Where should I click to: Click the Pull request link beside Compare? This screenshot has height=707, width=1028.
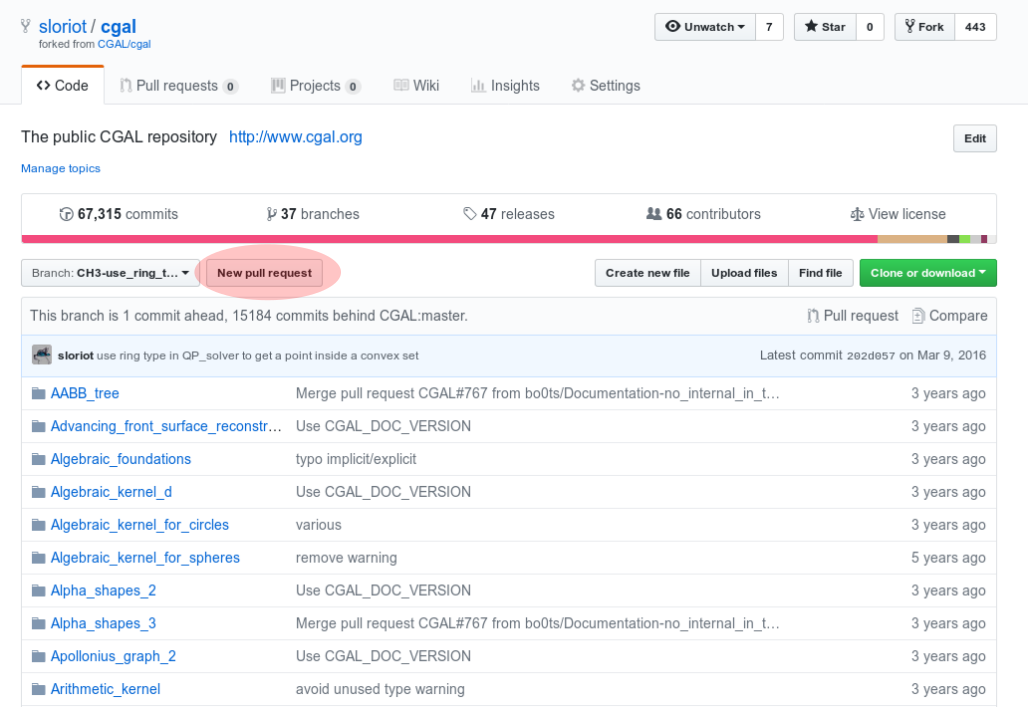[852, 315]
